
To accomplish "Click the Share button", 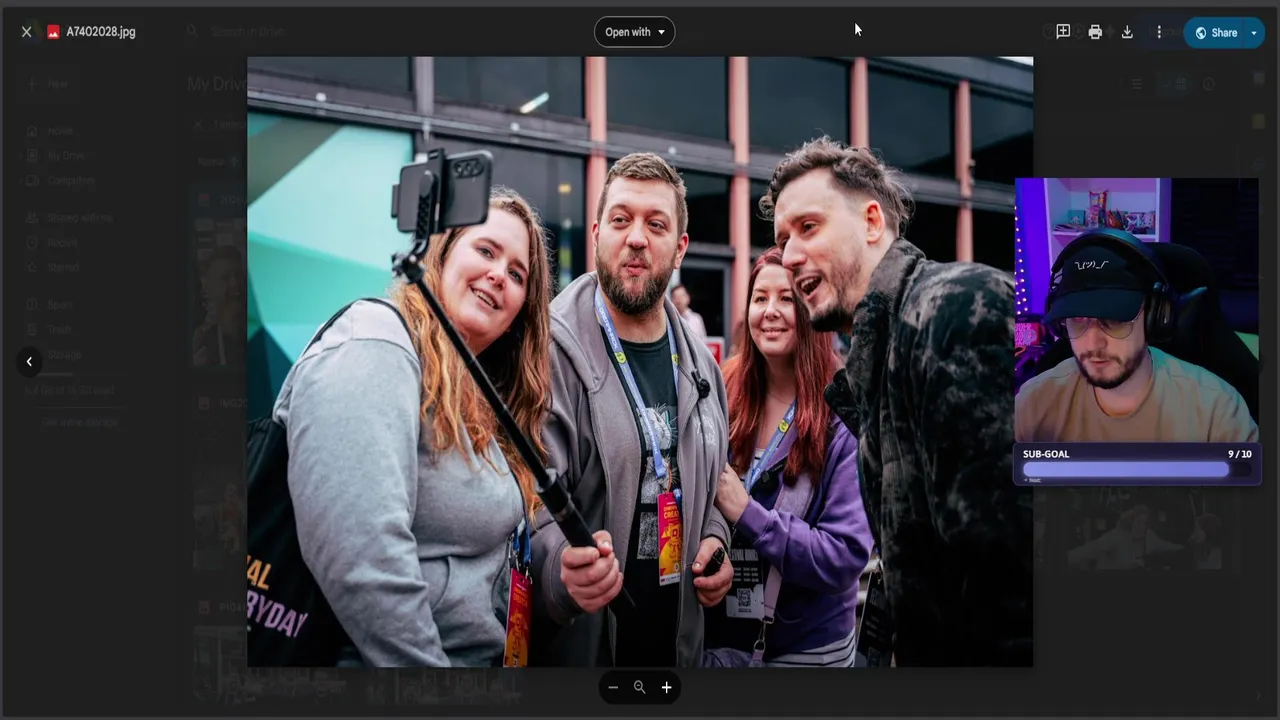I will point(1216,32).
